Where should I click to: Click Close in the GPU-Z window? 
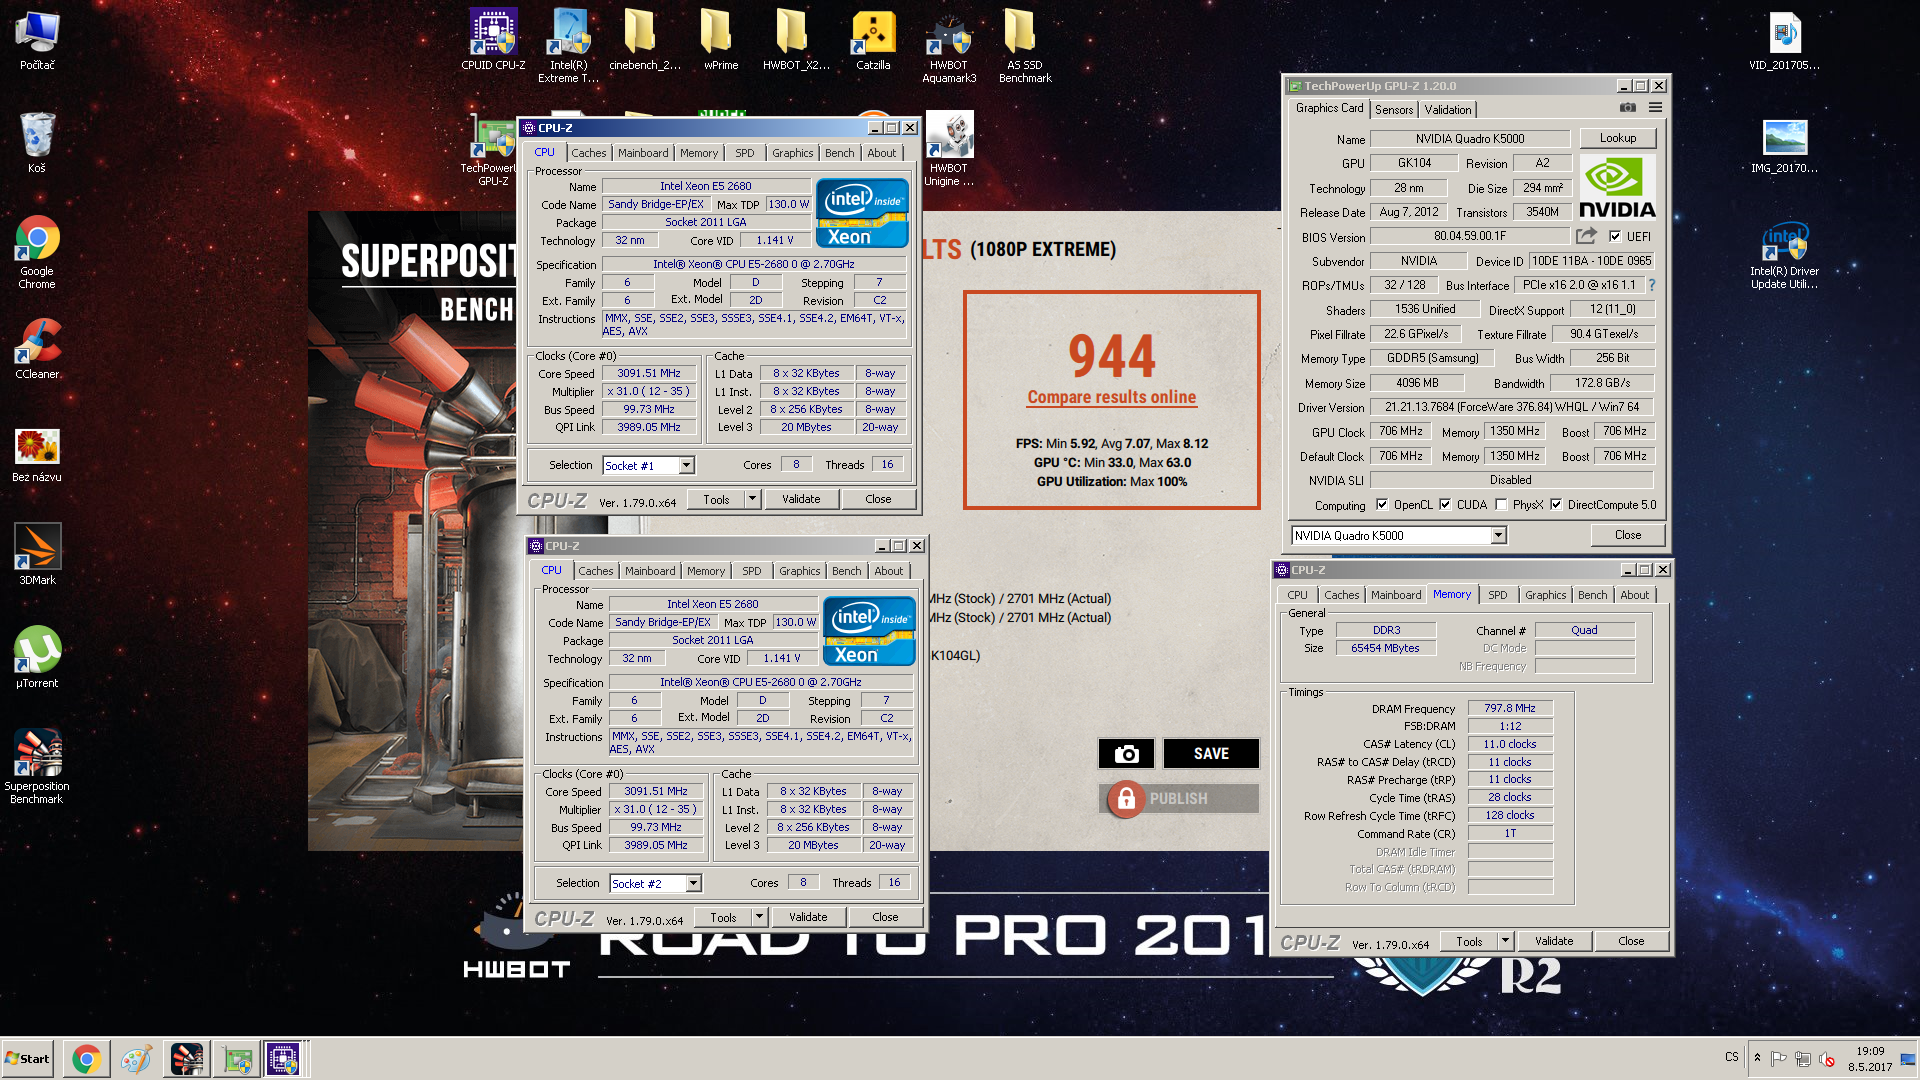click(1628, 535)
